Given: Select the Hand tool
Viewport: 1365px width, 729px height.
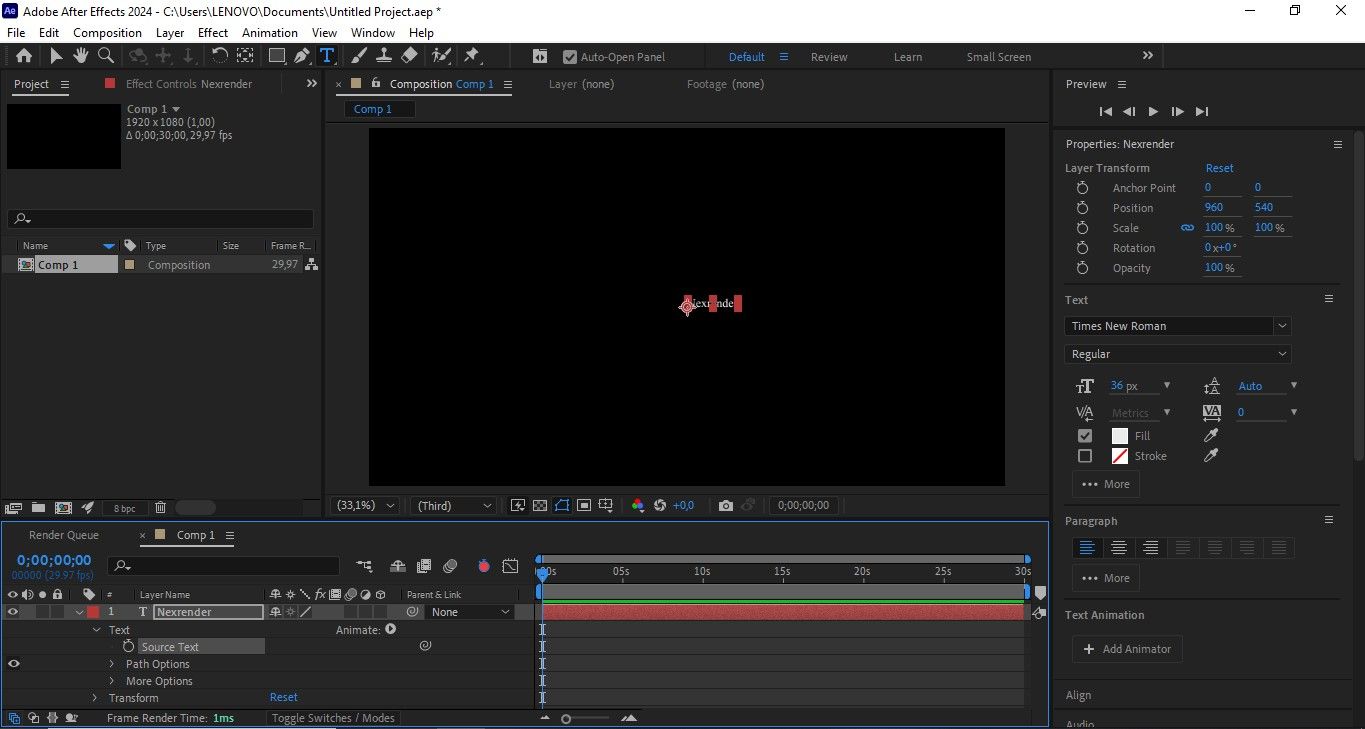Looking at the screenshot, I should [81, 56].
